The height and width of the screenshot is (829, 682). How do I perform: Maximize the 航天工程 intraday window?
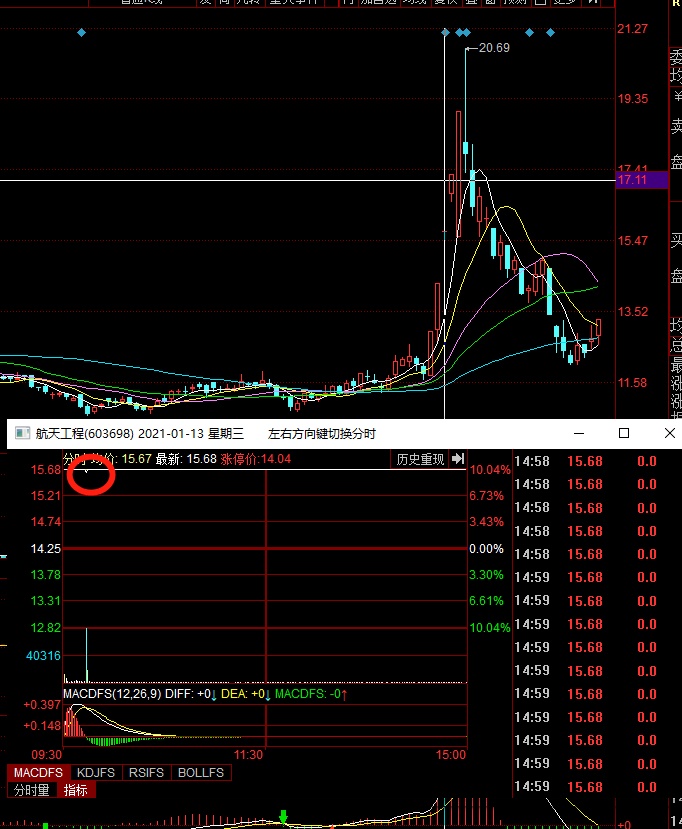point(624,434)
